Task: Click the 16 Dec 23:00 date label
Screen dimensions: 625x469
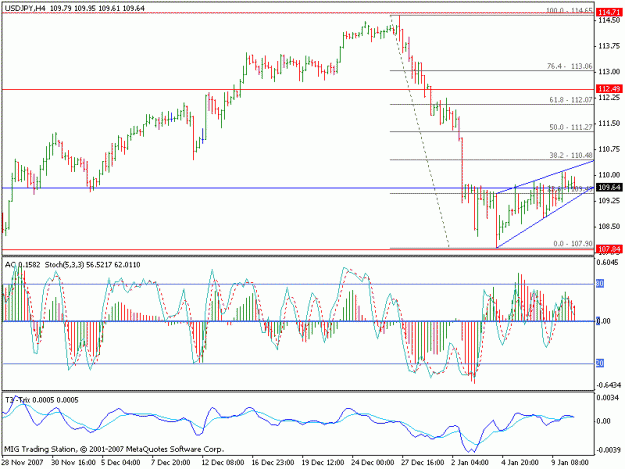Action: coord(273,463)
